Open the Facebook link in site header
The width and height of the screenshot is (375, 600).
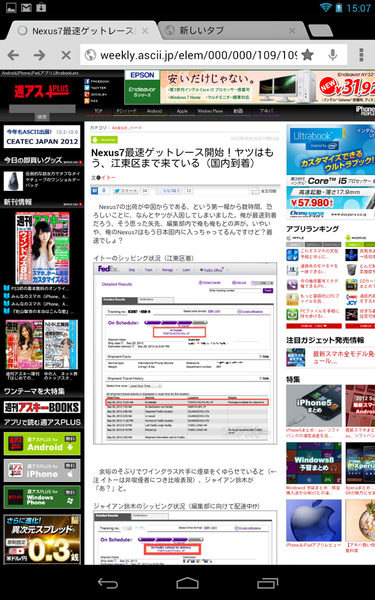click(x=97, y=82)
